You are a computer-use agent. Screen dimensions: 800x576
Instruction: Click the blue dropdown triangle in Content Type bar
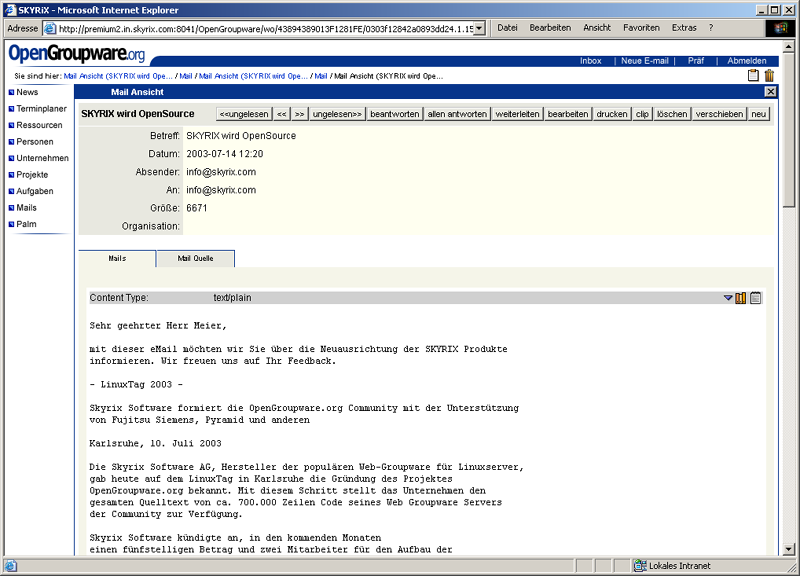[728, 298]
